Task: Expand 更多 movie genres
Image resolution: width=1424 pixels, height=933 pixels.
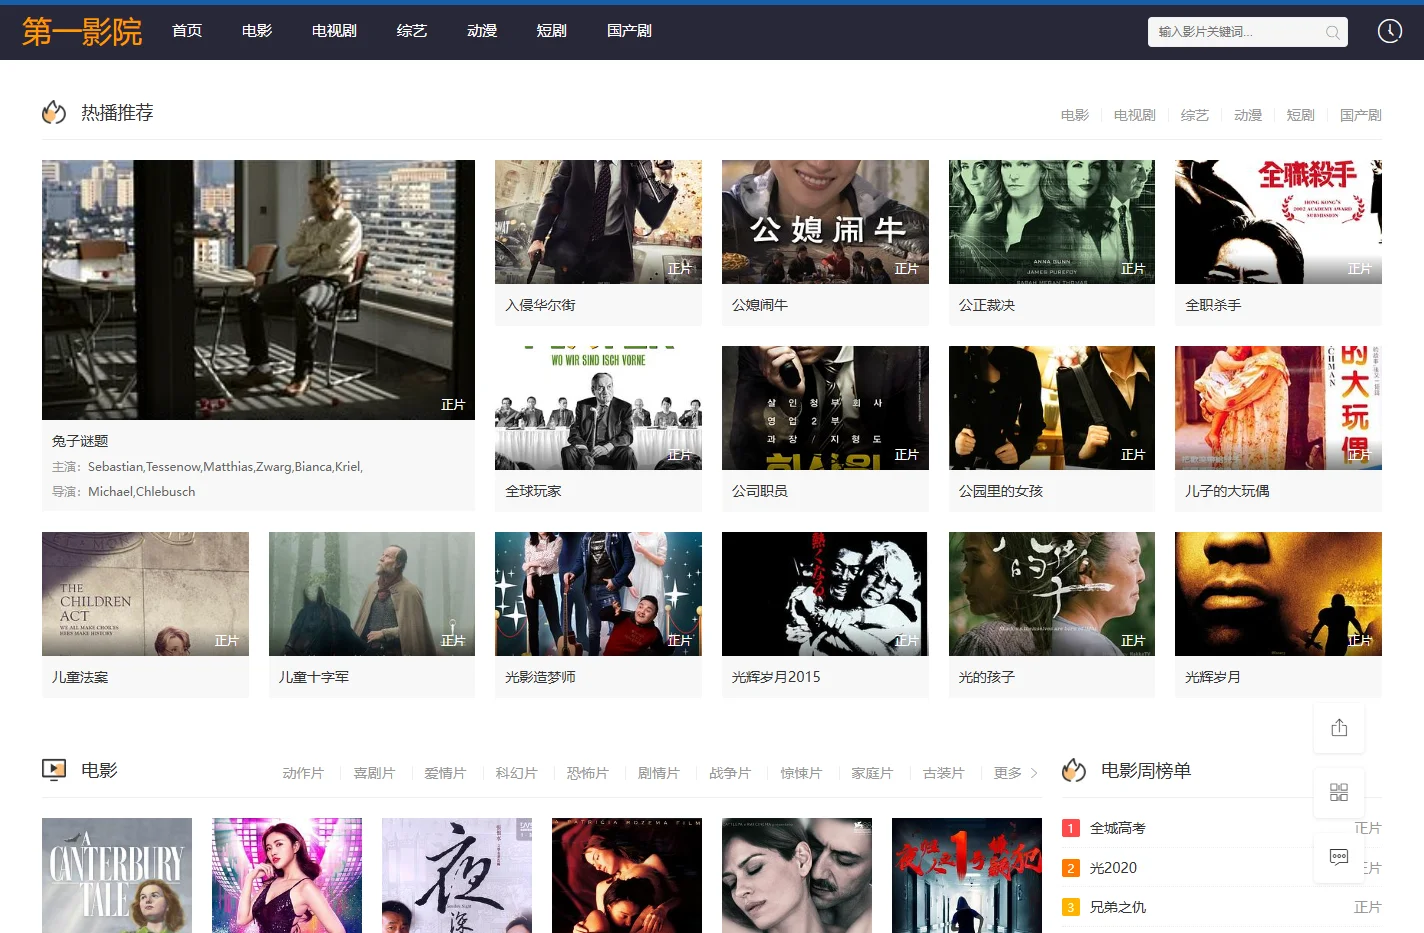Action: pyautogui.click(x=1015, y=773)
